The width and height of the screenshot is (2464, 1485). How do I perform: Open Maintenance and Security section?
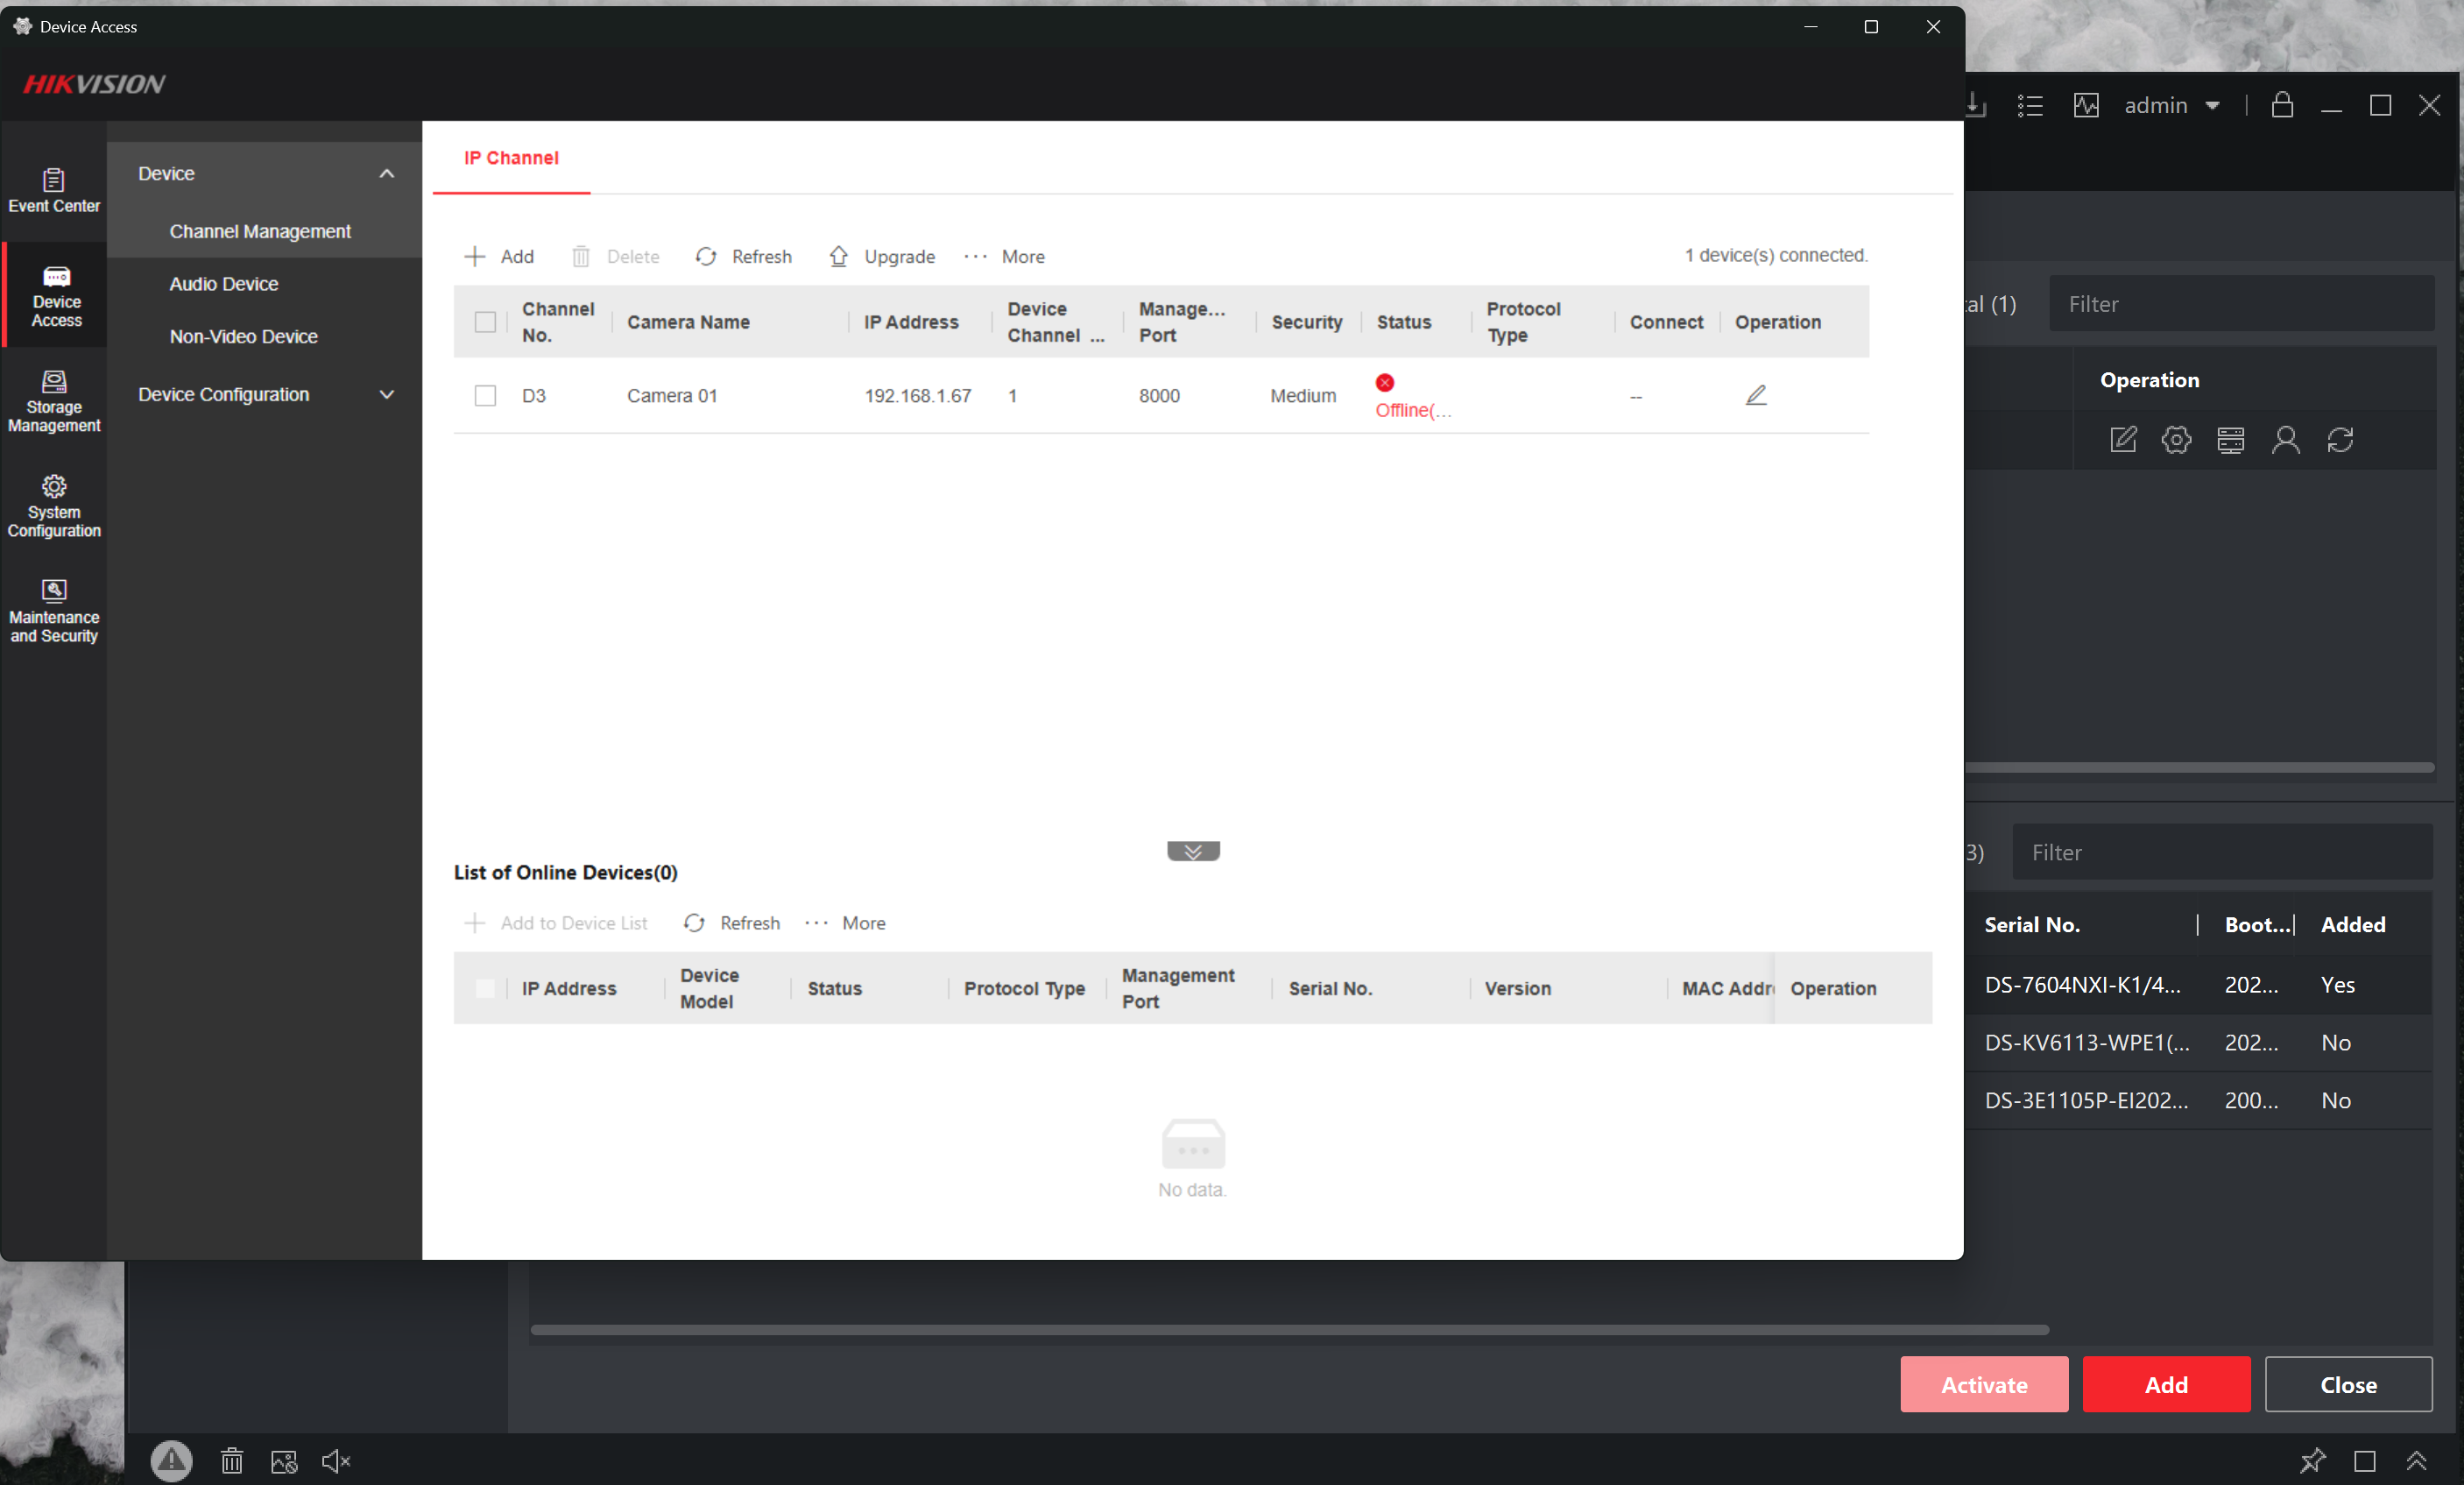[x=54, y=611]
